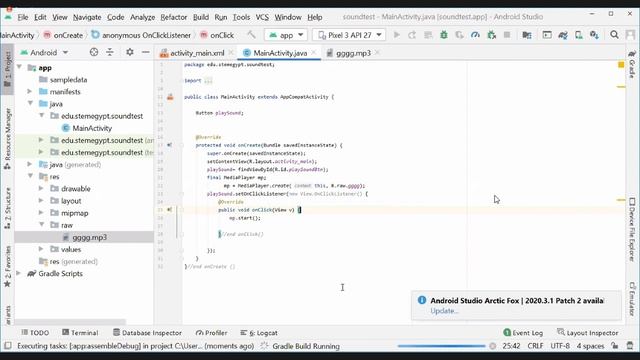Open the app run configuration dropdown

(x=286, y=35)
